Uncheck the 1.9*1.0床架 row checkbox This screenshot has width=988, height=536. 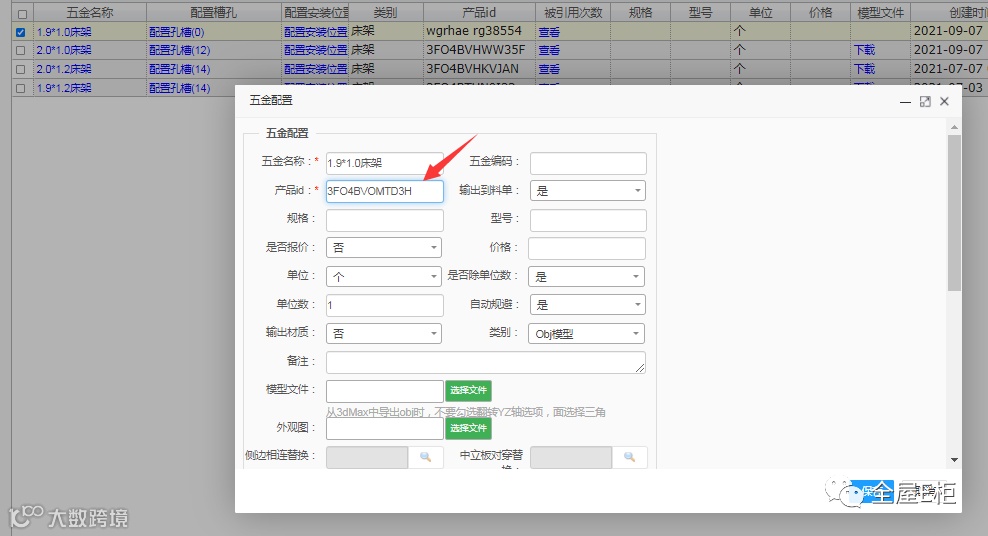pos(21,32)
